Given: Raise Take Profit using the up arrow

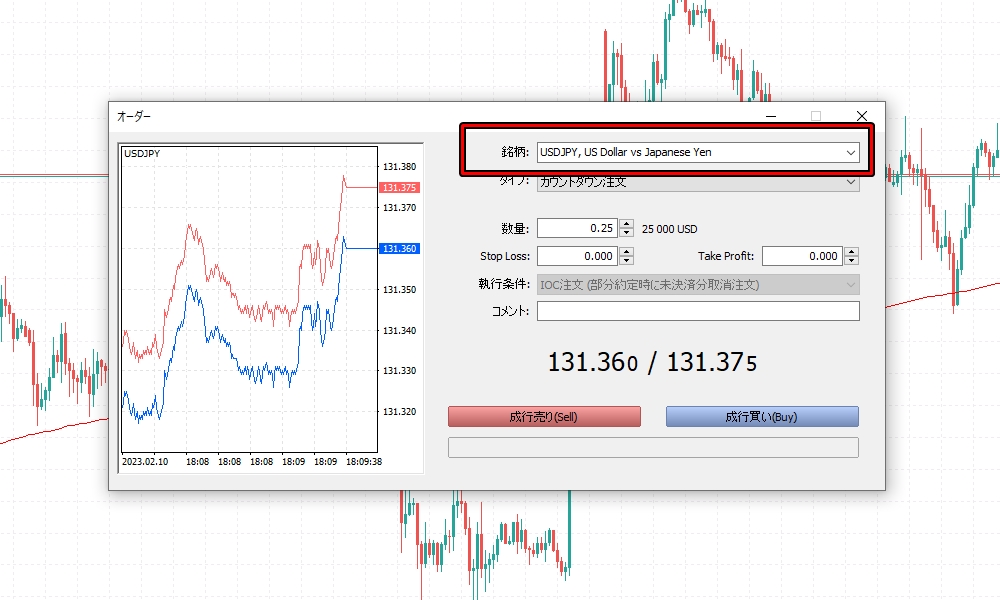Looking at the screenshot, I should (x=851, y=251).
